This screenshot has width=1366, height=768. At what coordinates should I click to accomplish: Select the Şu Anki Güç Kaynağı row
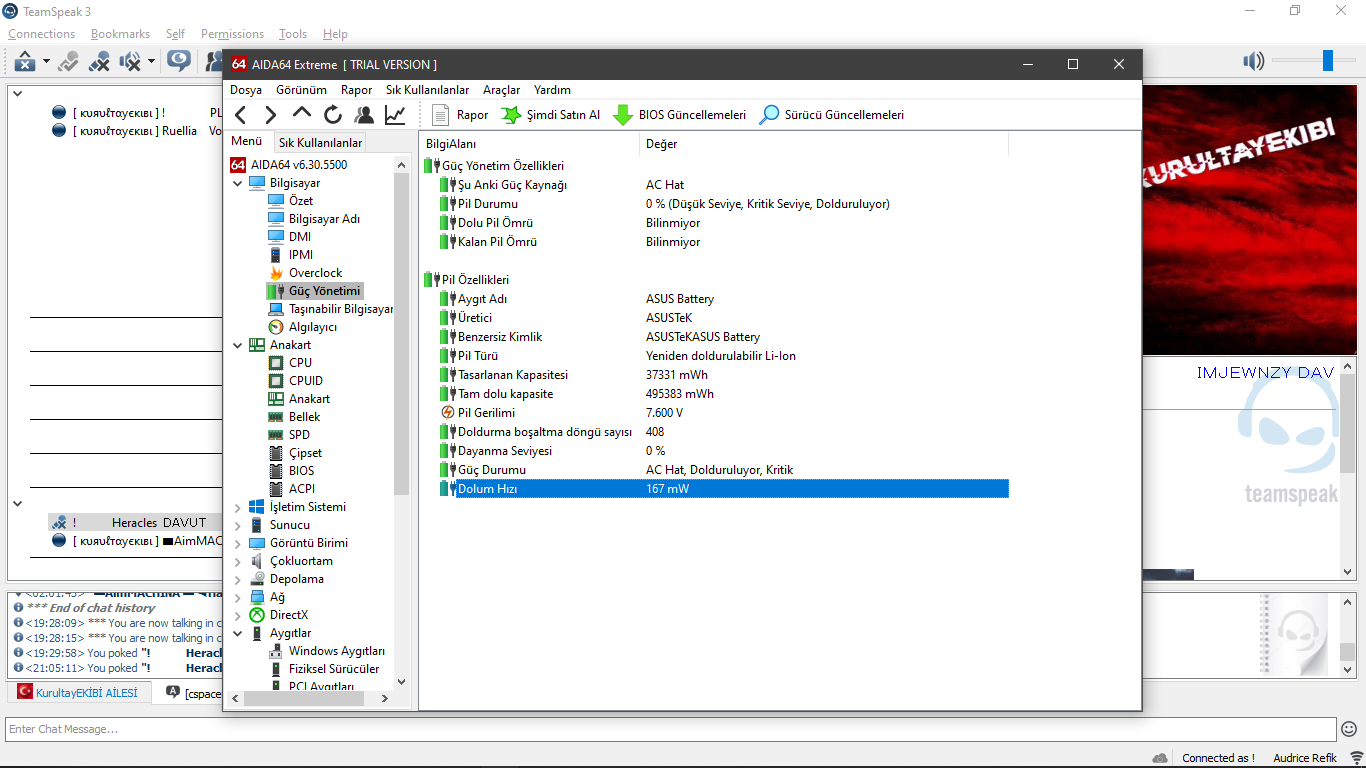(723, 185)
